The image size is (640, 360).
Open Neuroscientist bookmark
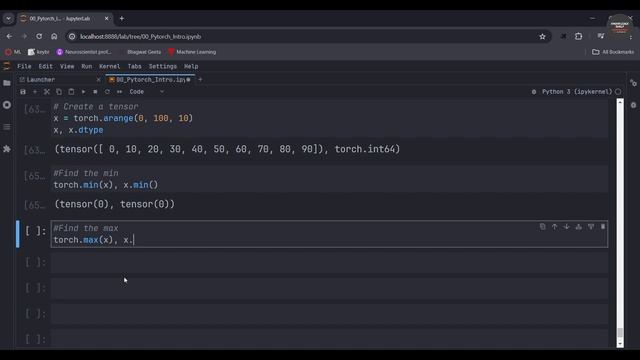(84, 52)
